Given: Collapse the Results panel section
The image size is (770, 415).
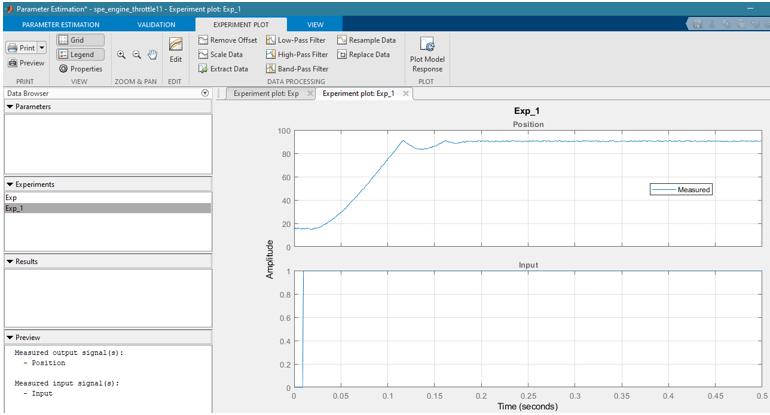Looking at the screenshot, I should (10, 261).
